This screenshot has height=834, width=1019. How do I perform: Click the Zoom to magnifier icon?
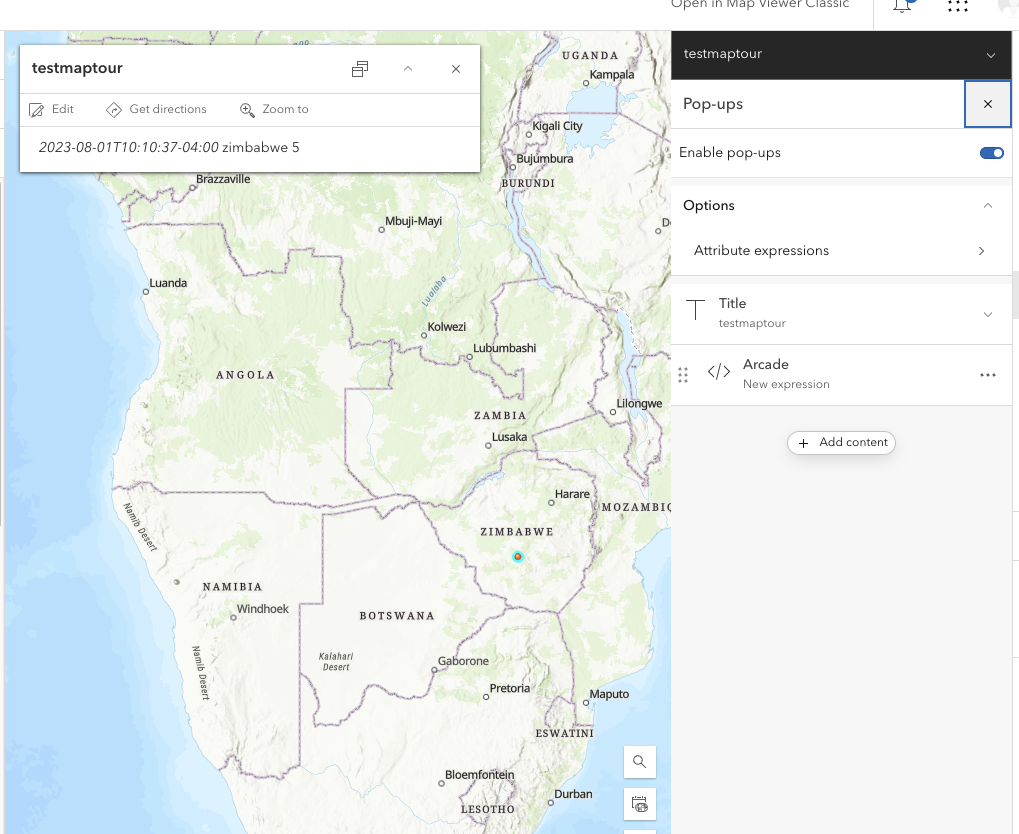pyautogui.click(x=247, y=110)
